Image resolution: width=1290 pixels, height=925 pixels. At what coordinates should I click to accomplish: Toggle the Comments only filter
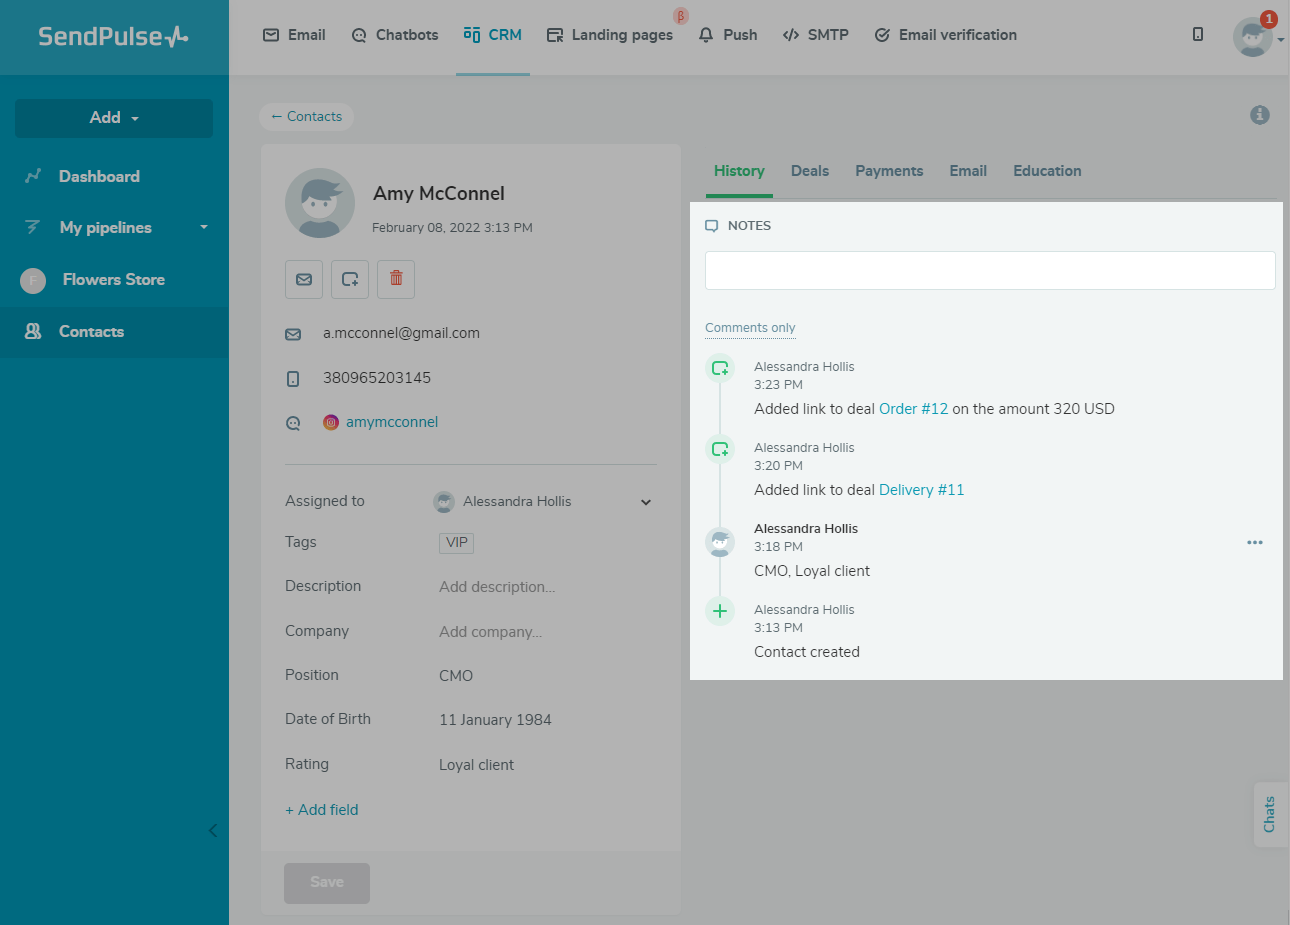[x=750, y=328]
